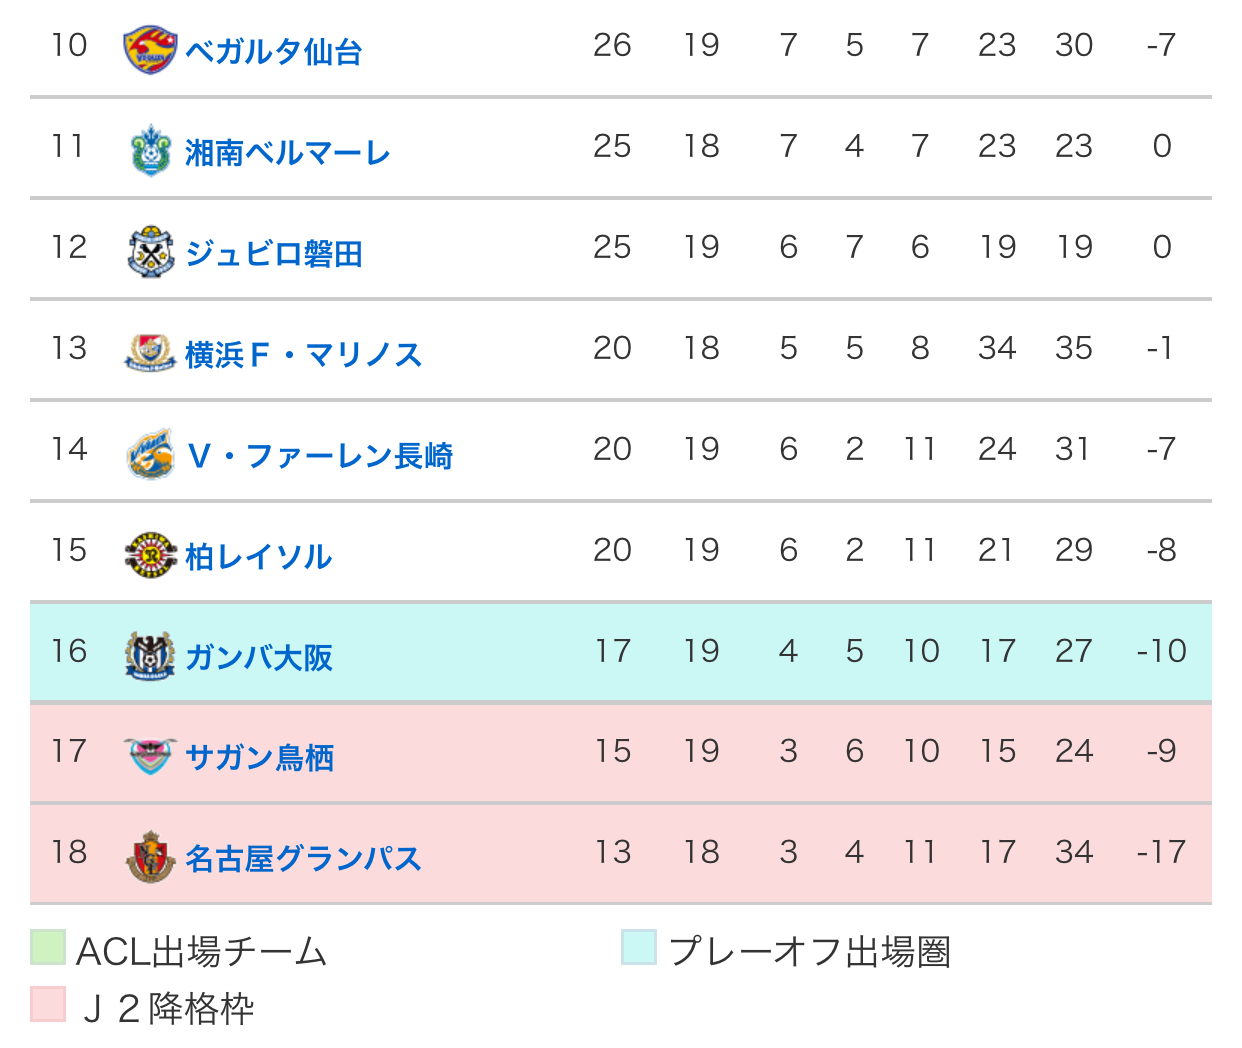Open the 名古屋グランパス team link
Screen dimensions: 1242x1048
click(304, 859)
